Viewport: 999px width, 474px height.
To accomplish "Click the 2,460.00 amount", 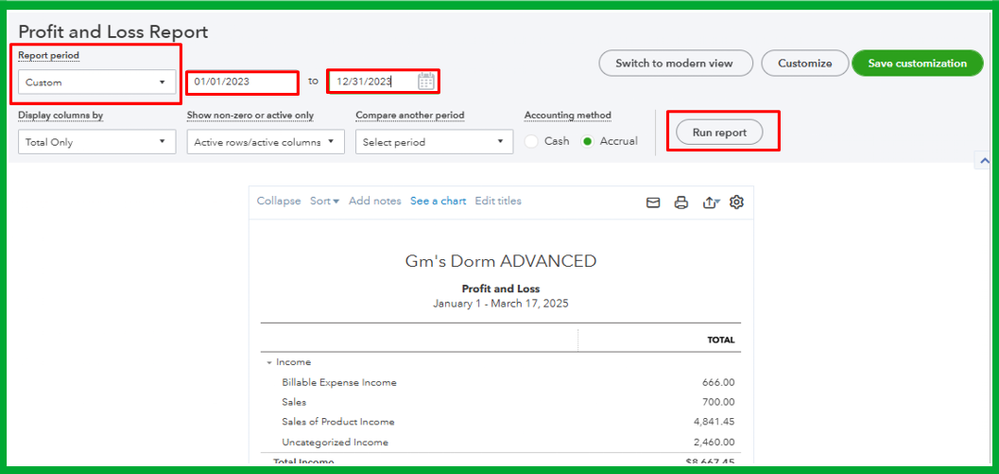I will (712, 442).
